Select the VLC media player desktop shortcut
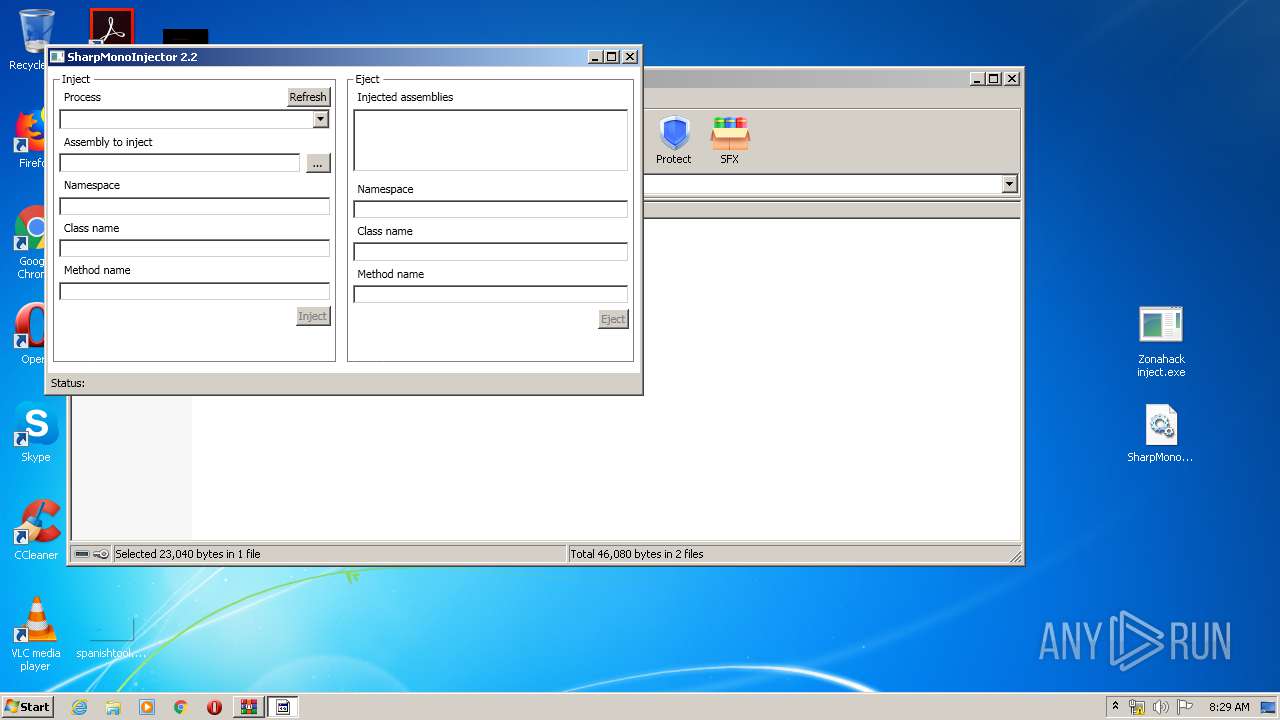The image size is (1280, 720). click(36, 634)
